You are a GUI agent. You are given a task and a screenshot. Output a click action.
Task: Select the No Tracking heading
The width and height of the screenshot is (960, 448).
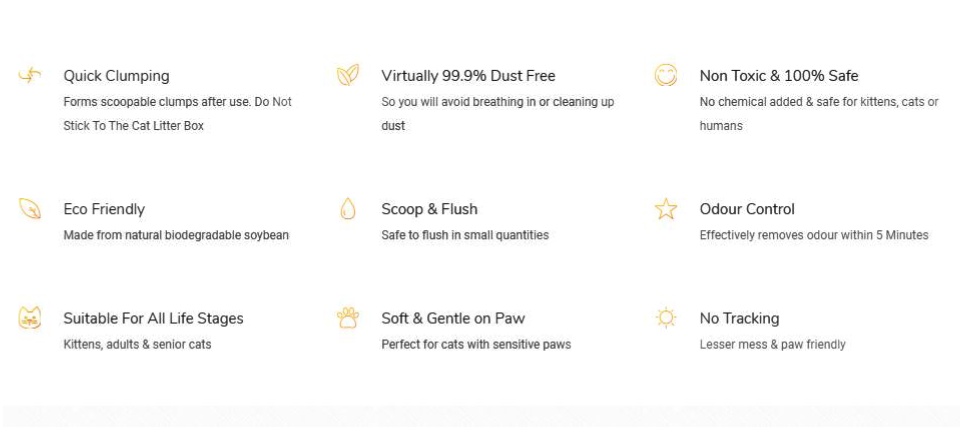739,319
